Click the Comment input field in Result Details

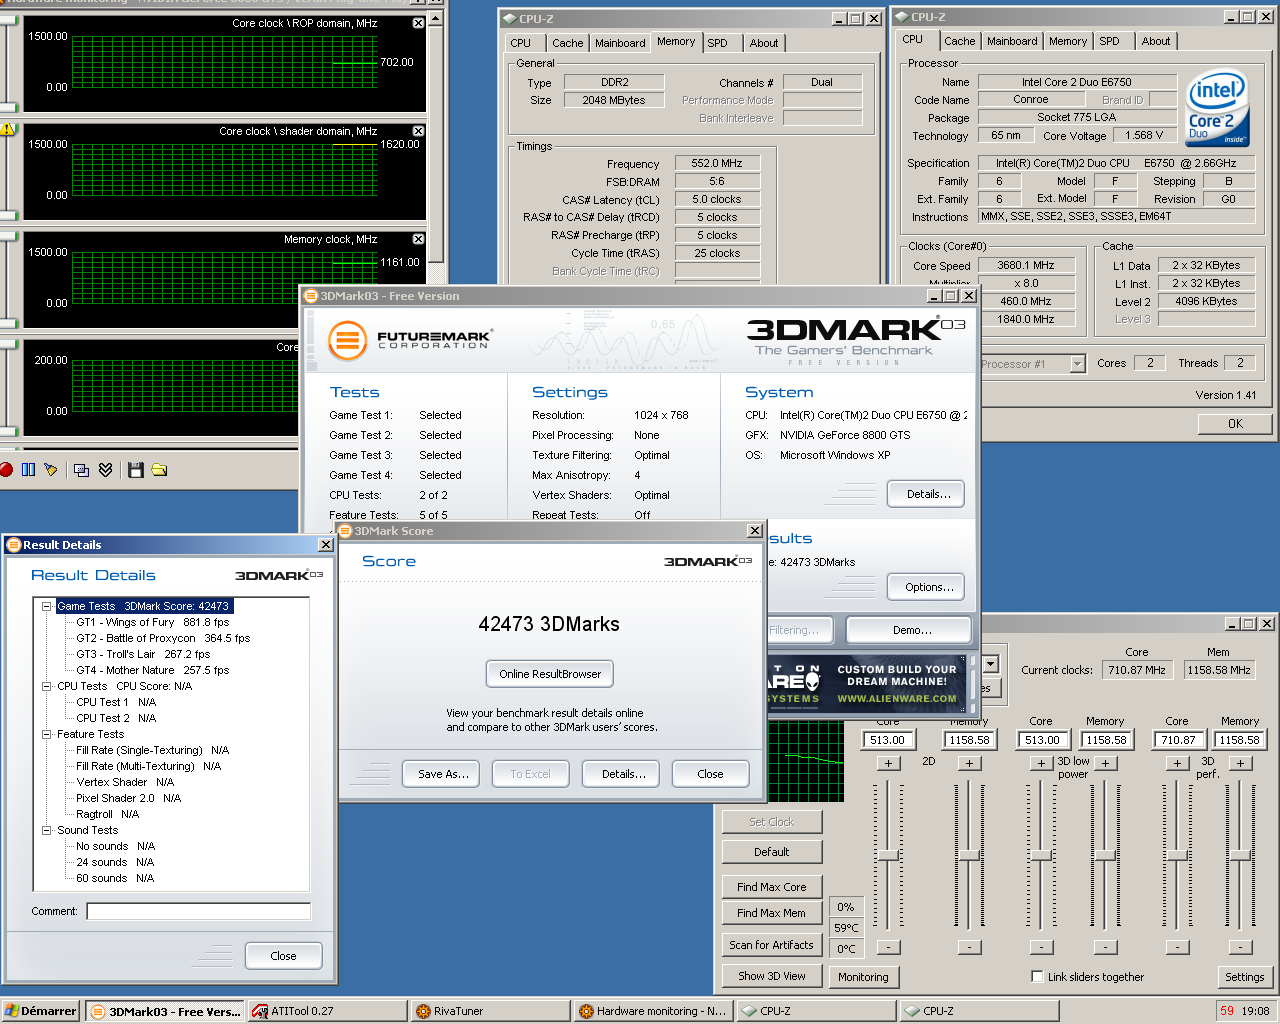click(198, 911)
